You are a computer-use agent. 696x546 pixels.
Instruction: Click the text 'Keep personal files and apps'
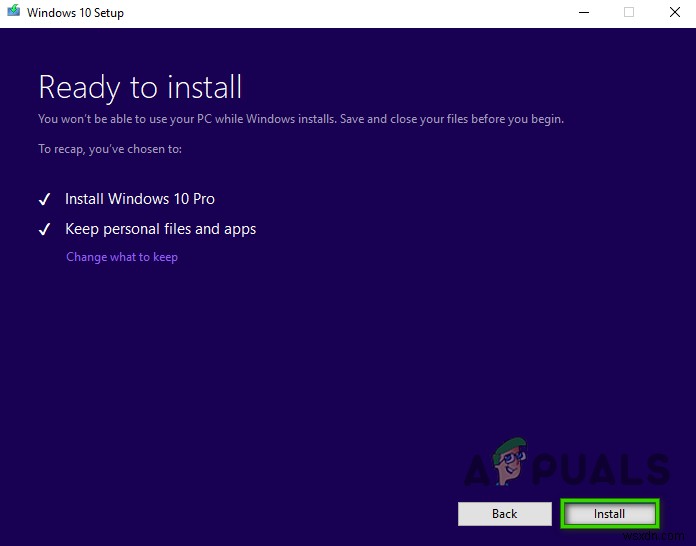(x=161, y=229)
